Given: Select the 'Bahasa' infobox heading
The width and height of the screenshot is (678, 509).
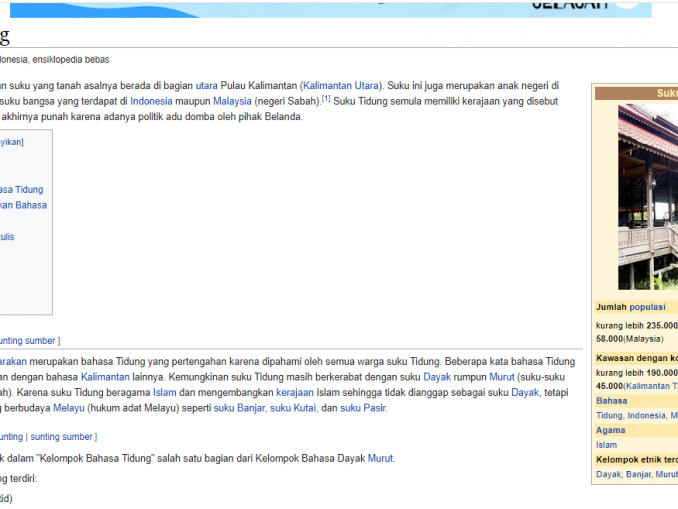Looking at the screenshot, I should (611, 401).
